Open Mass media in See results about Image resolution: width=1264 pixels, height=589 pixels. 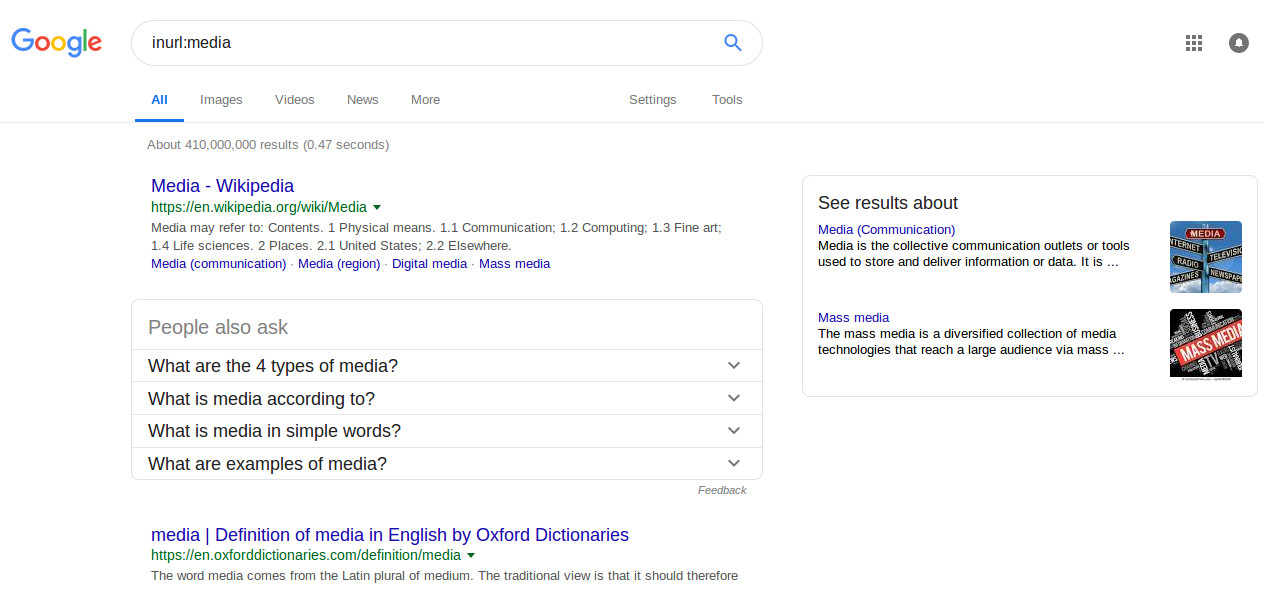click(x=853, y=318)
